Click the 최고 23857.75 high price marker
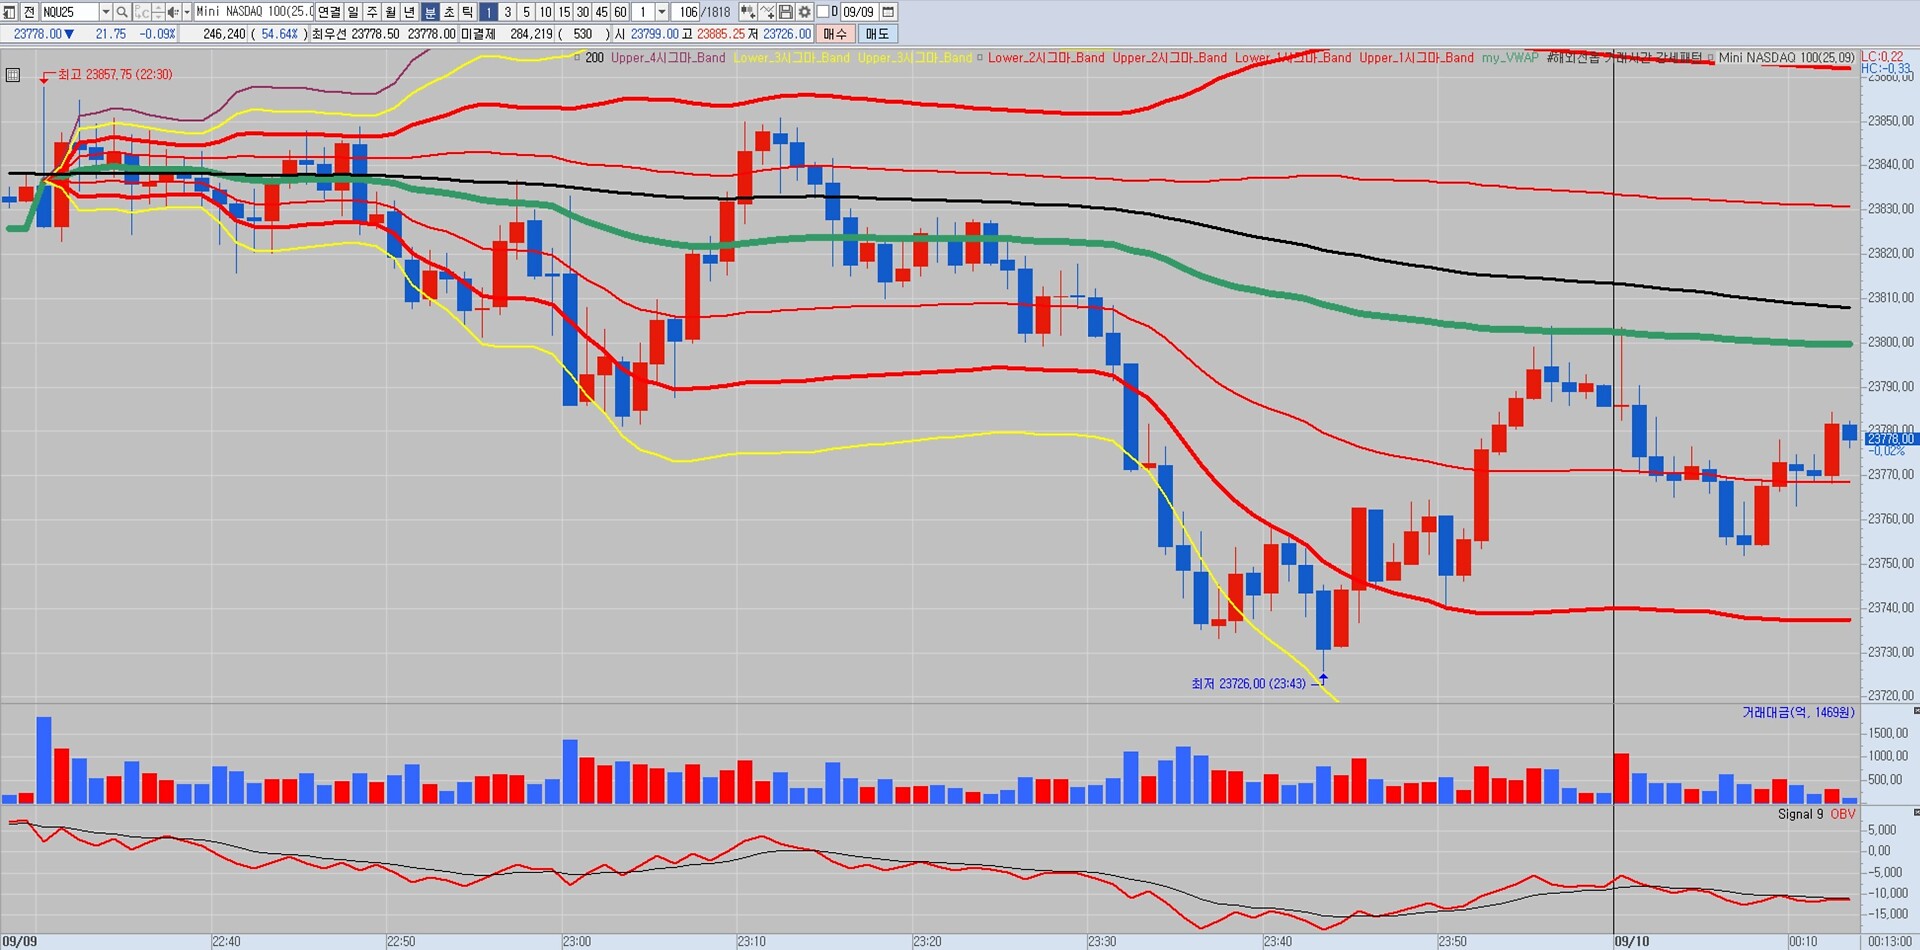The image size is (1920, 950). [x=114, y=75]
